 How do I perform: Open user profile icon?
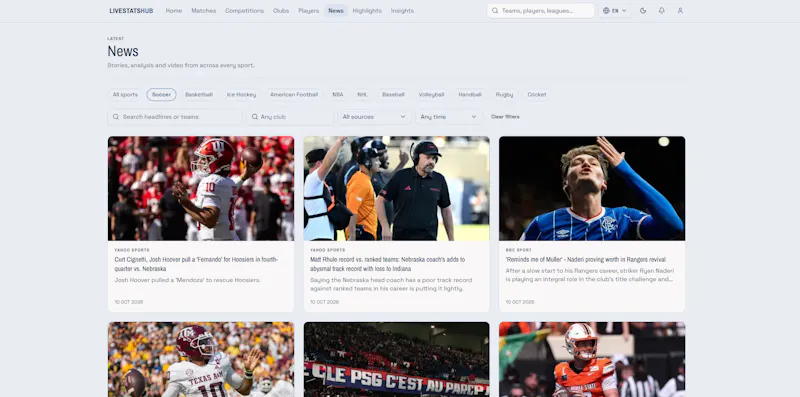(x=680, y=11)
